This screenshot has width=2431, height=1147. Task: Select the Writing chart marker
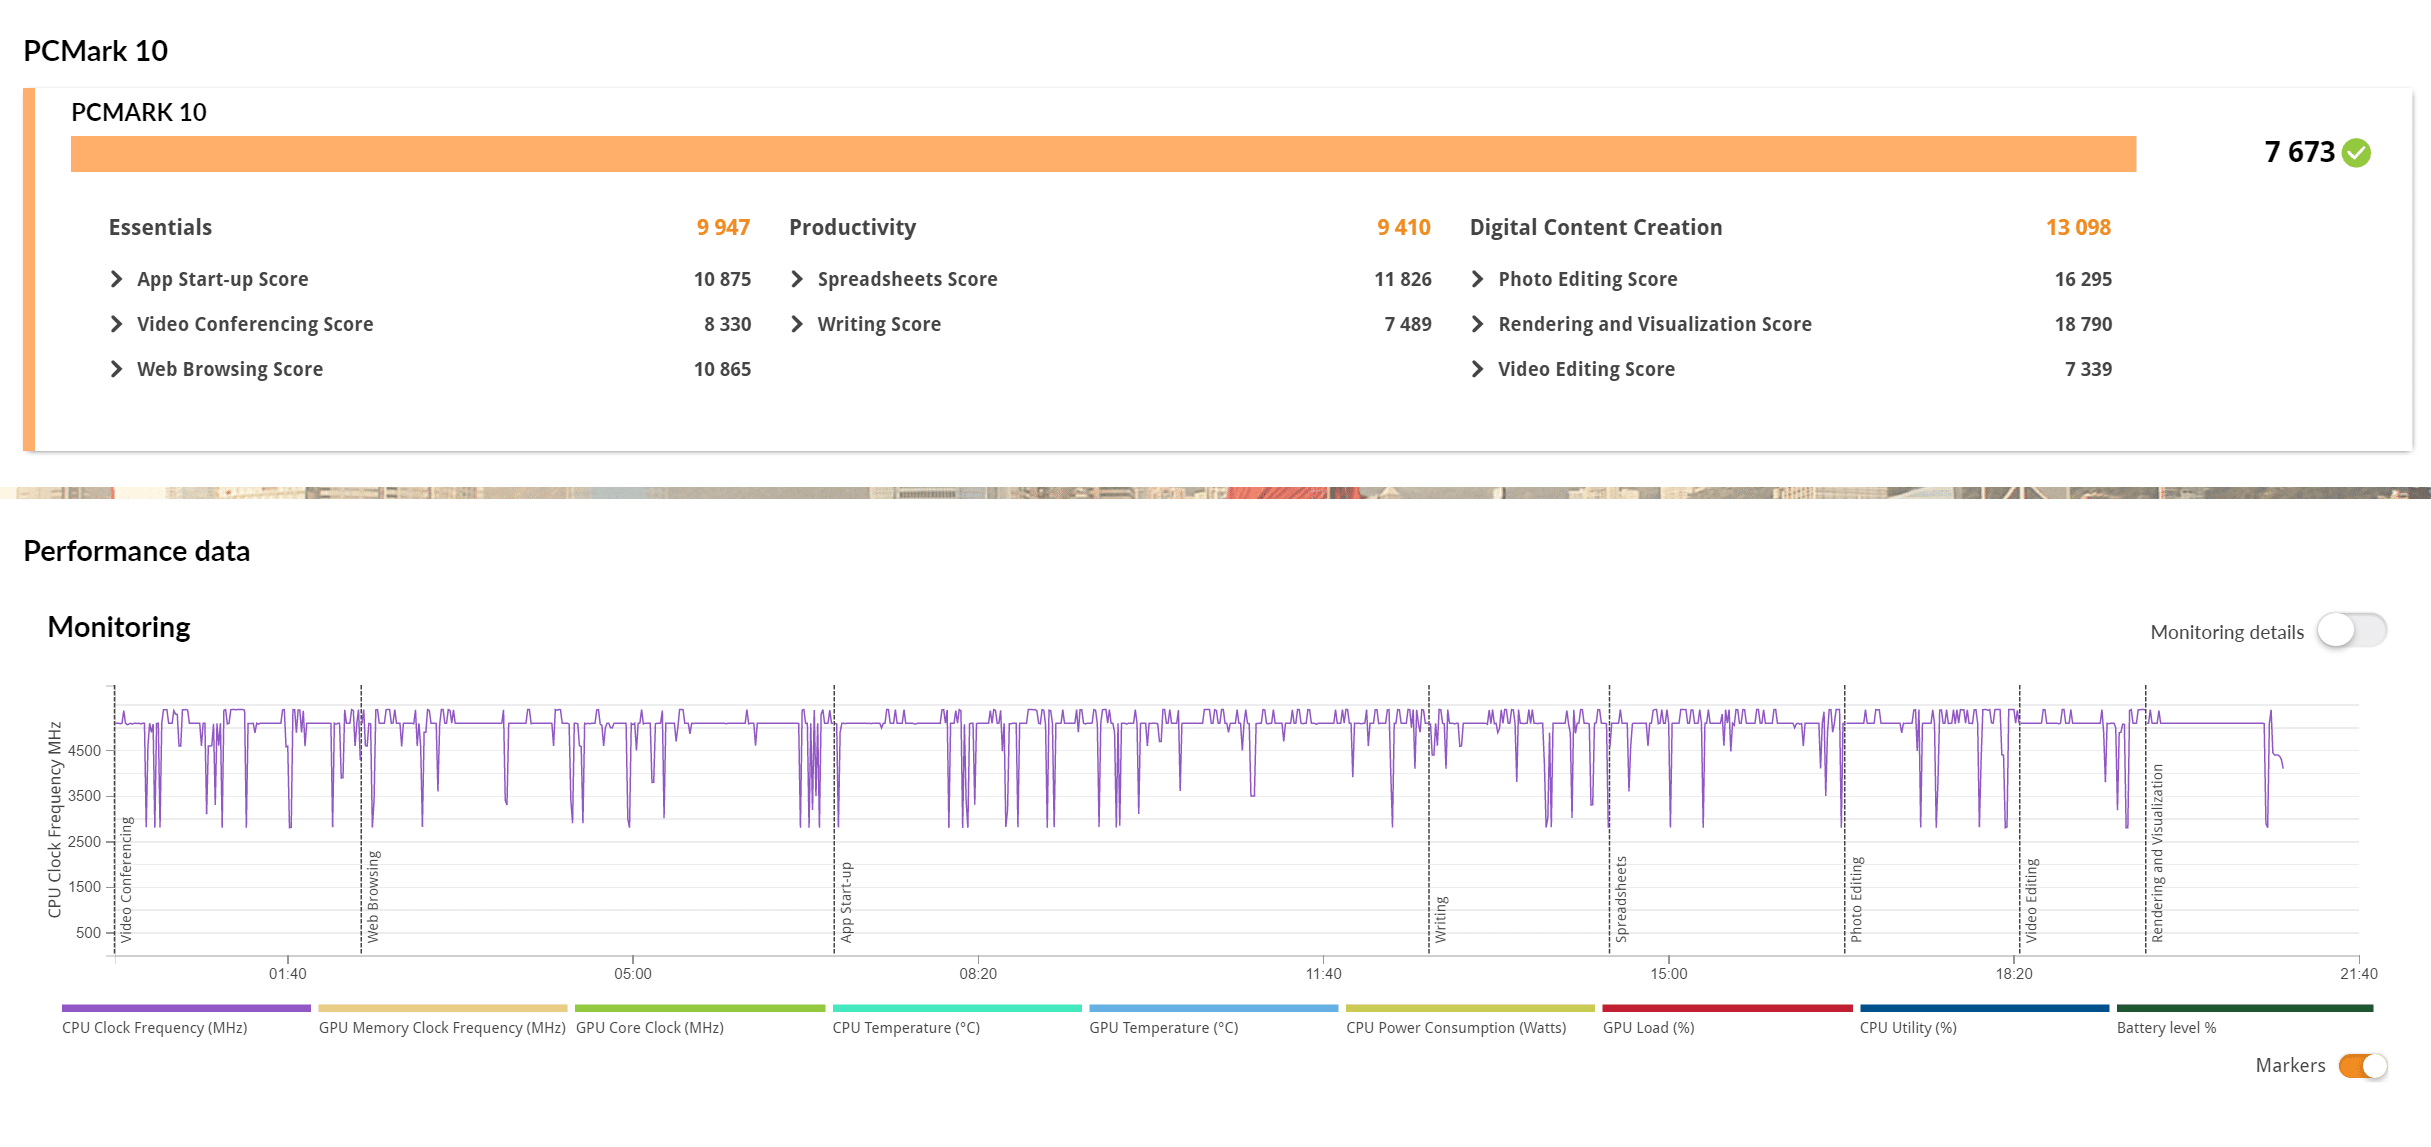[x=1441, y=919]
